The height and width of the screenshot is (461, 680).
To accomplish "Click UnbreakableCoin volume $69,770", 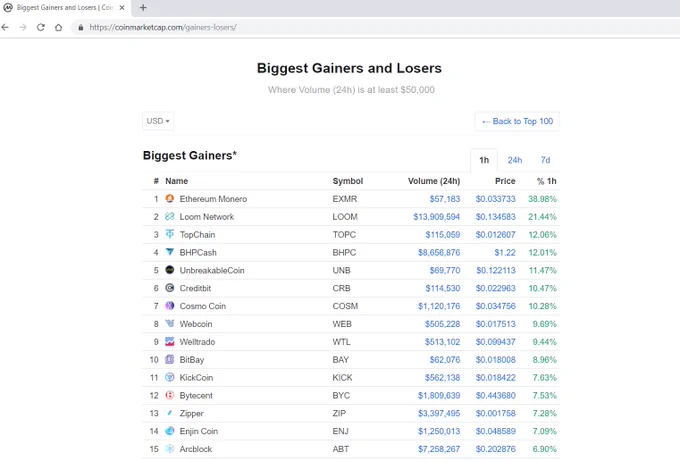I will (445, 270).
